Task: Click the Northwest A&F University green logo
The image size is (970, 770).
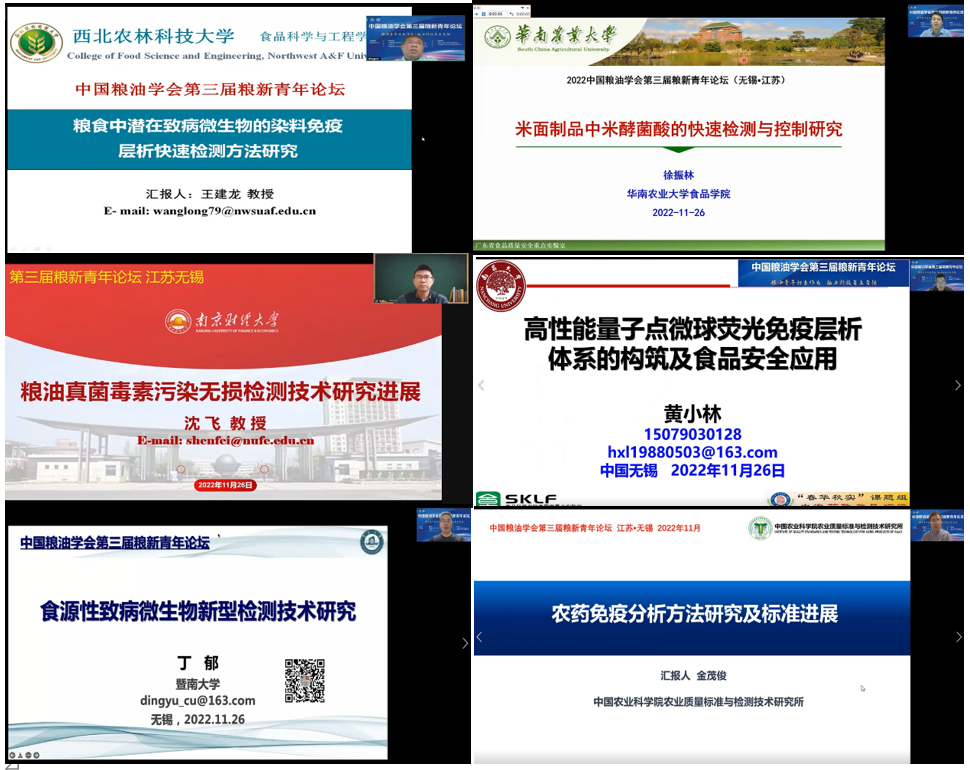Action: (x=36, y=41)
